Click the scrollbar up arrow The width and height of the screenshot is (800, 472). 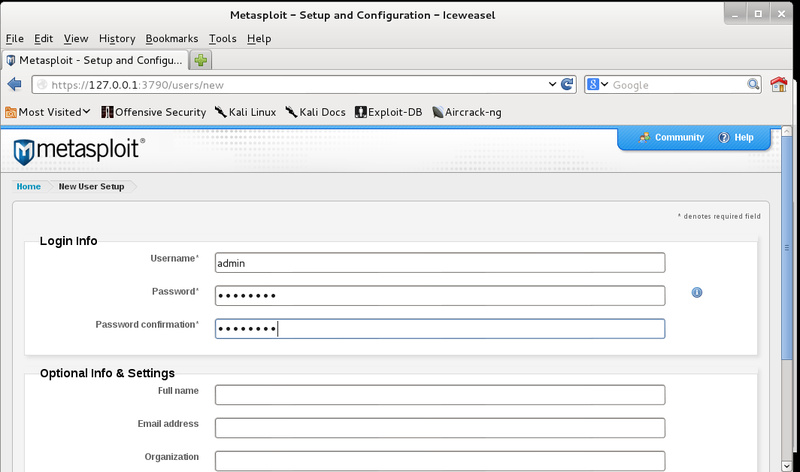click(786, 131)
